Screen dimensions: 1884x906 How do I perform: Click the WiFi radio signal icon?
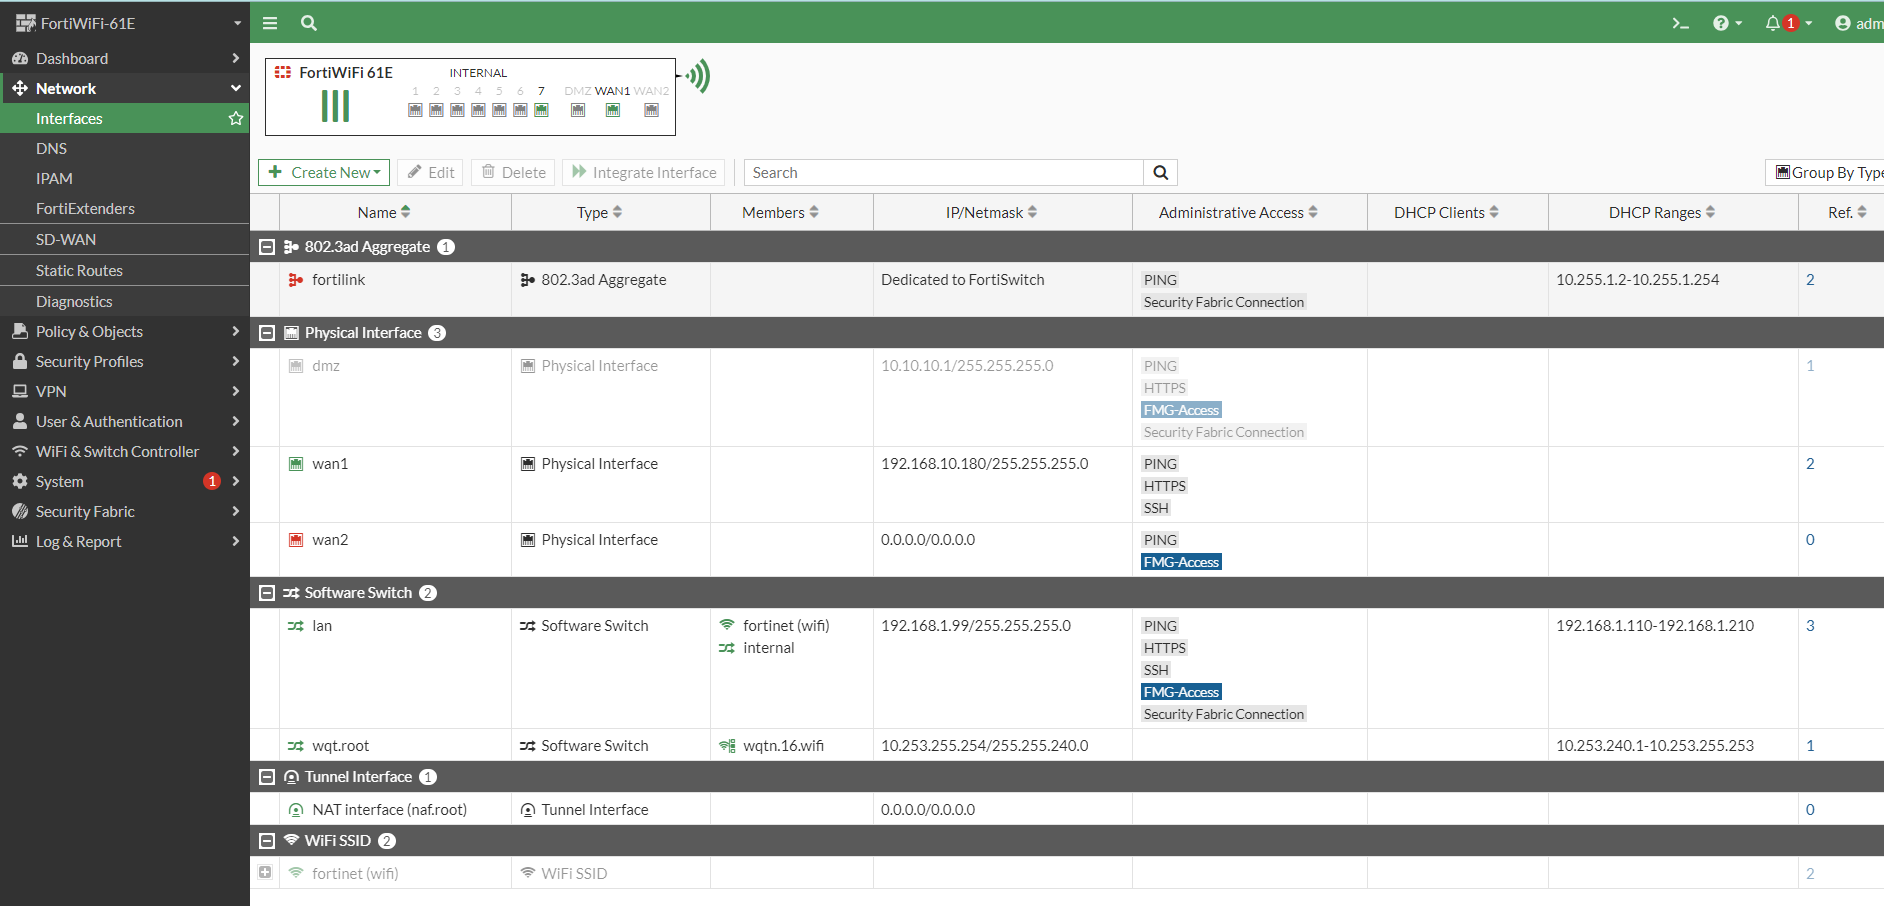(x=697, y=76)
